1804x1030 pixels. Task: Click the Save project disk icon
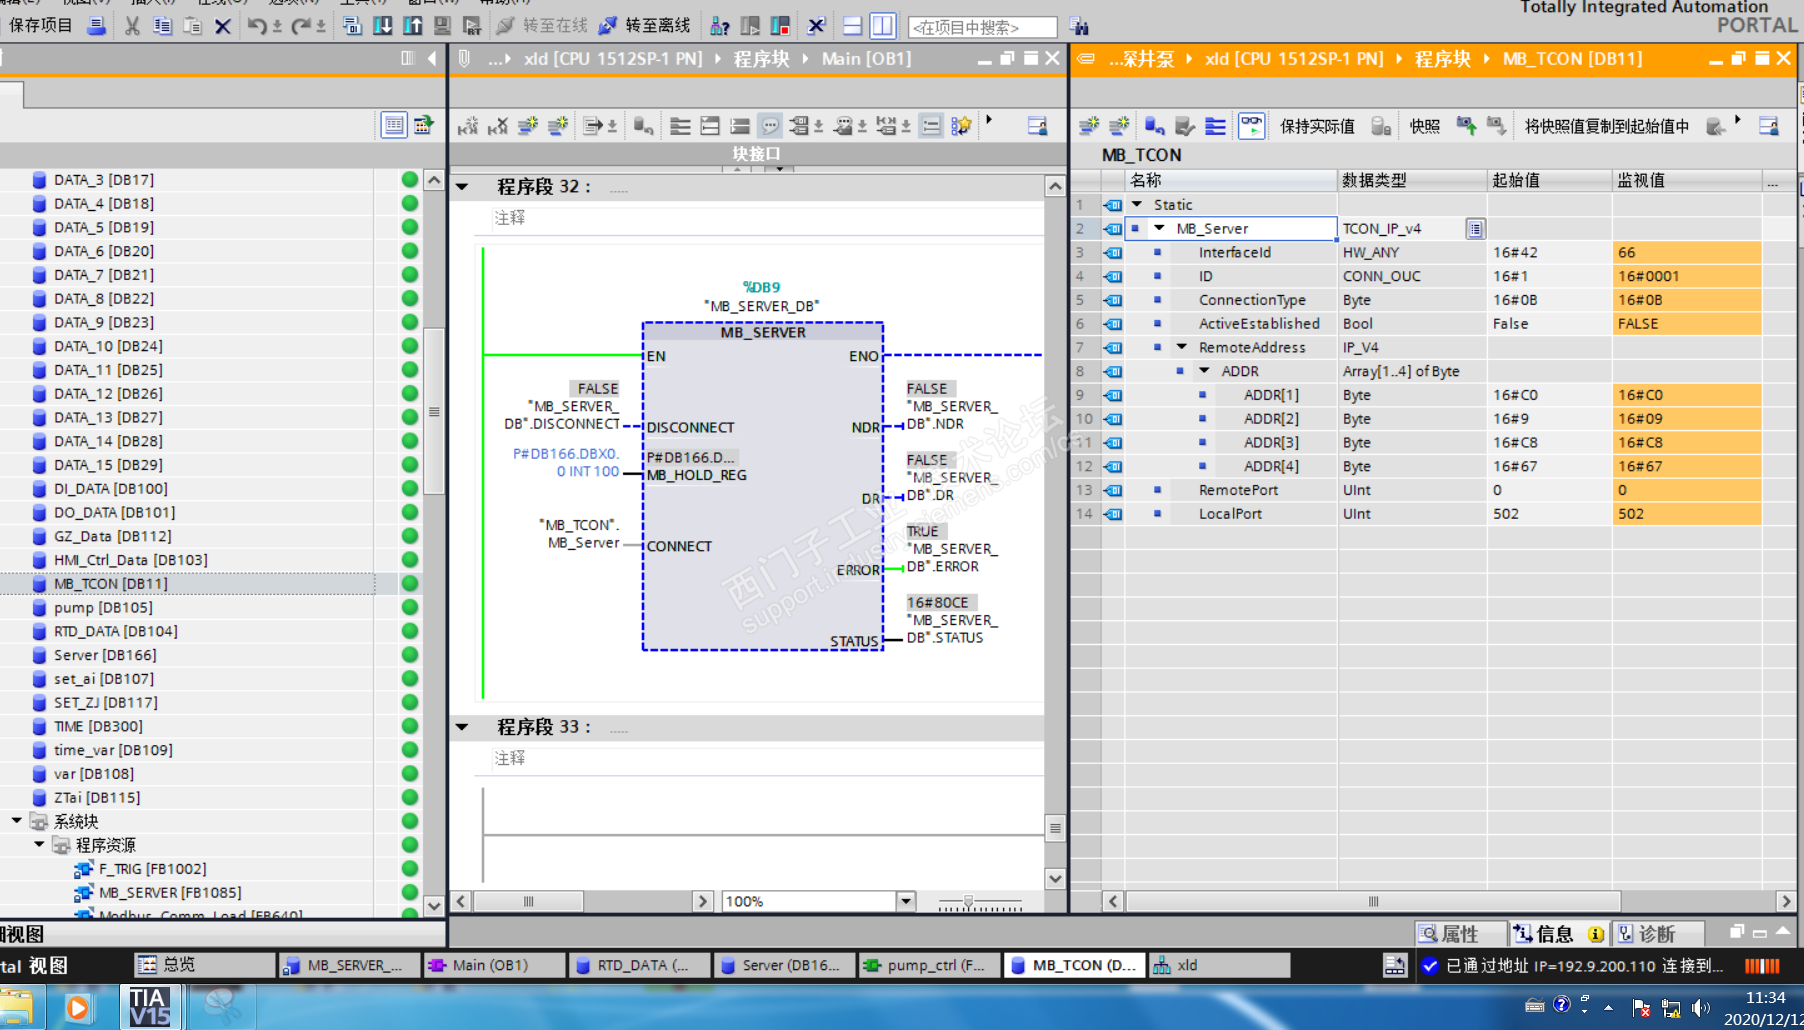click(x=96, y=26)
